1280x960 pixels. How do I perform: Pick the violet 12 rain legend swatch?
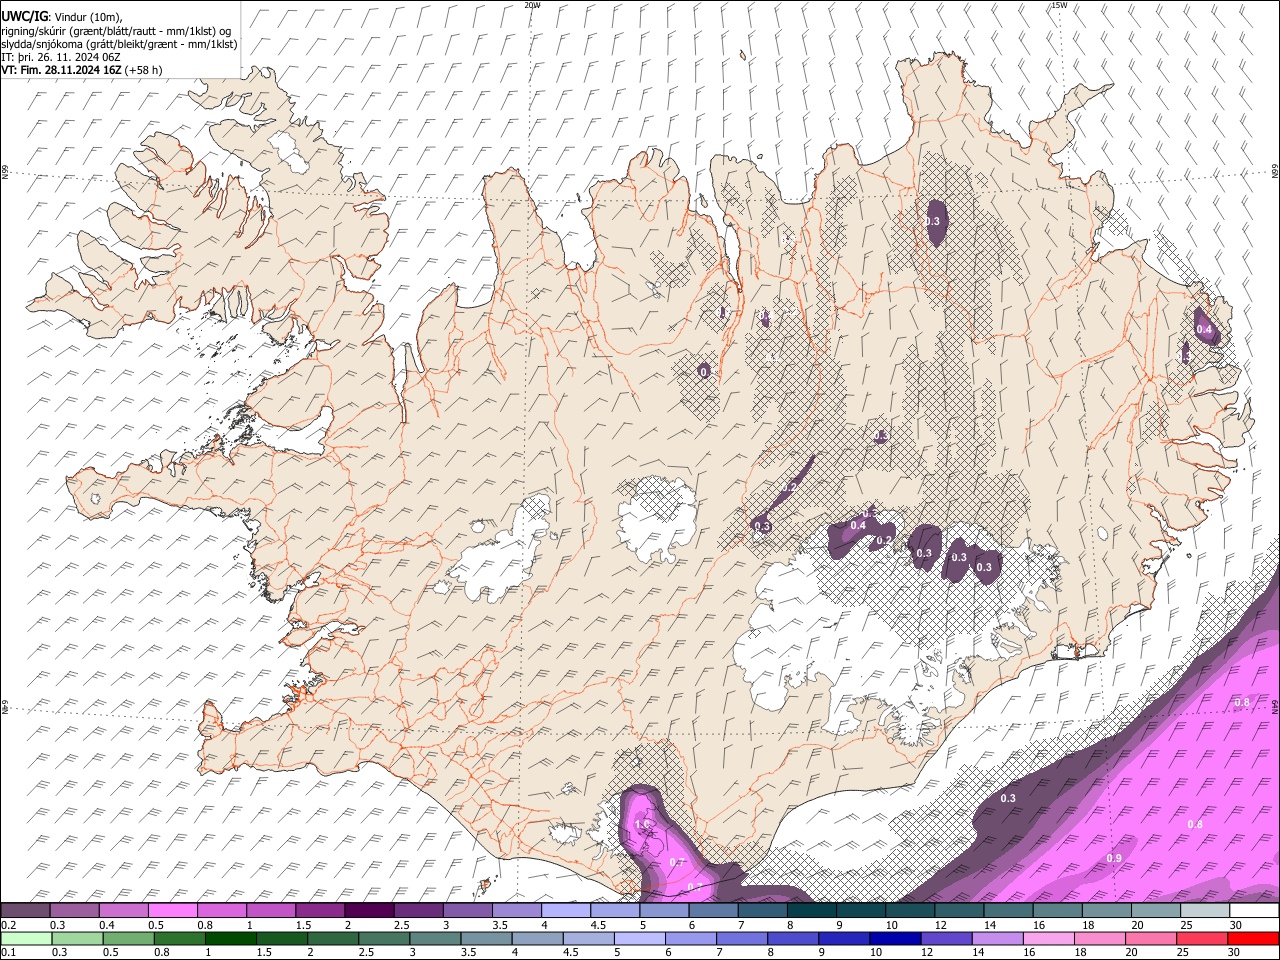point(945,939)
